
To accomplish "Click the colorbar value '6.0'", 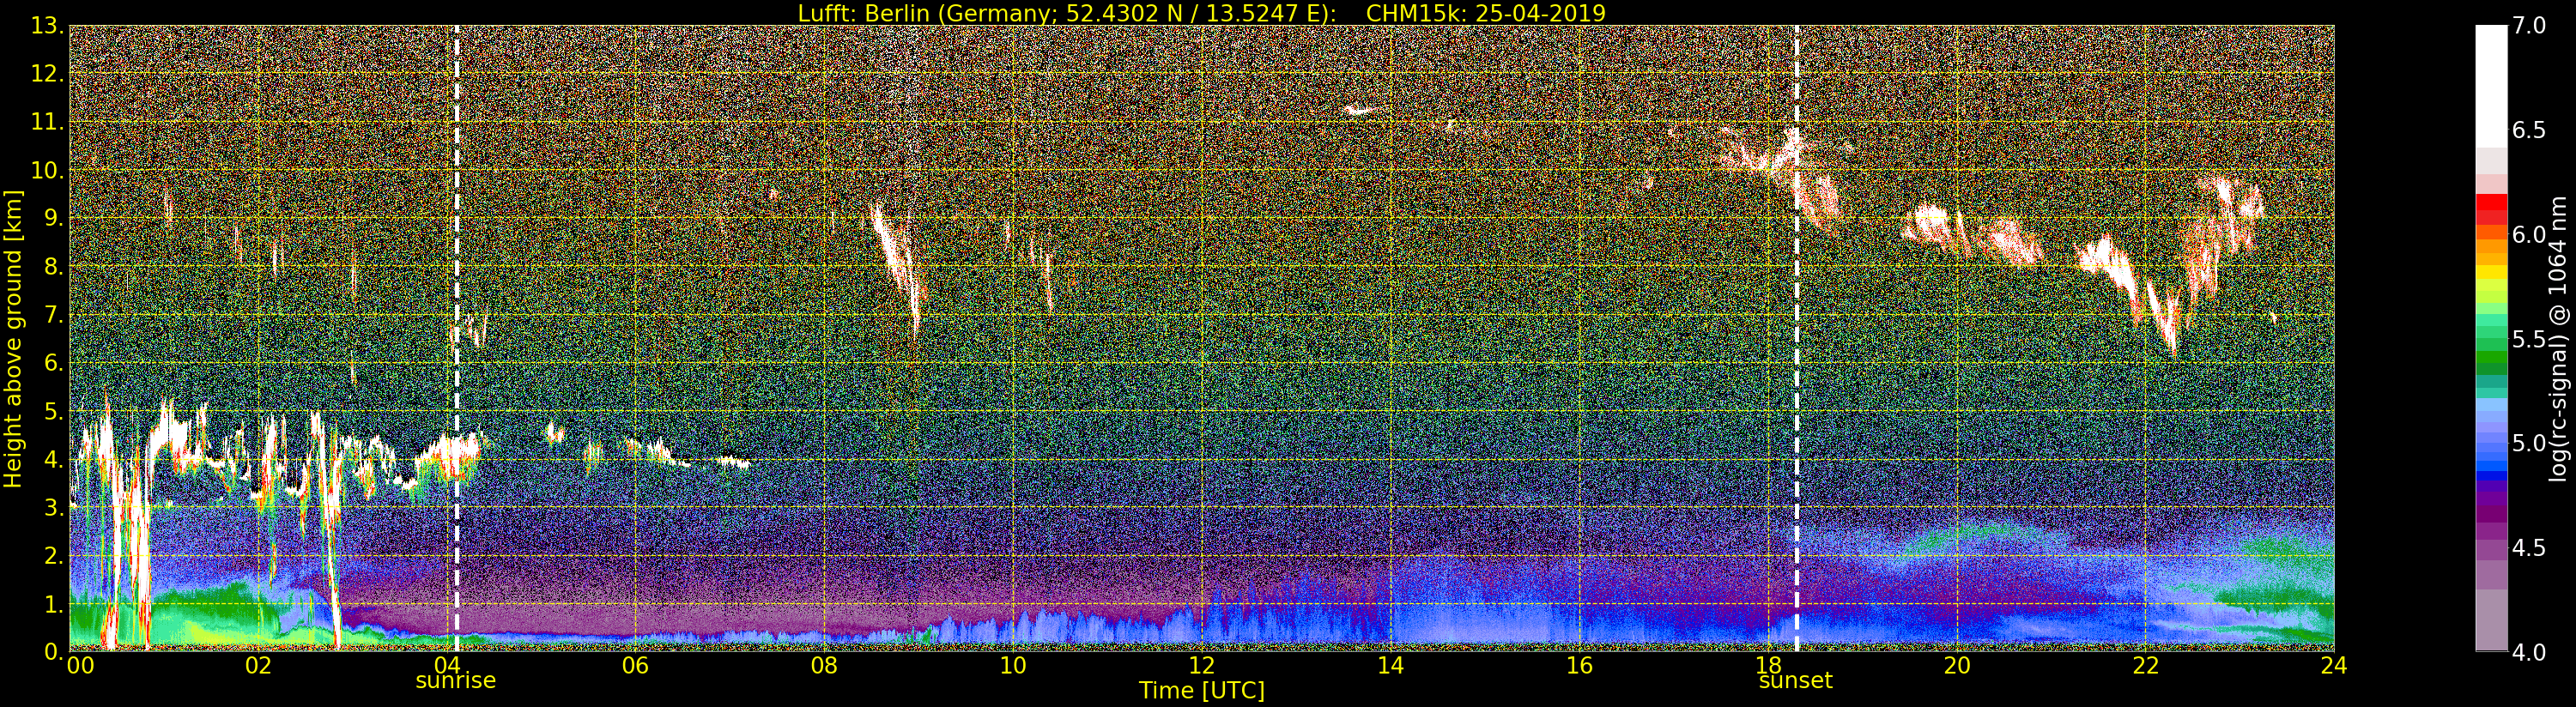I will pyautogui.click(x=2529, y=234).
